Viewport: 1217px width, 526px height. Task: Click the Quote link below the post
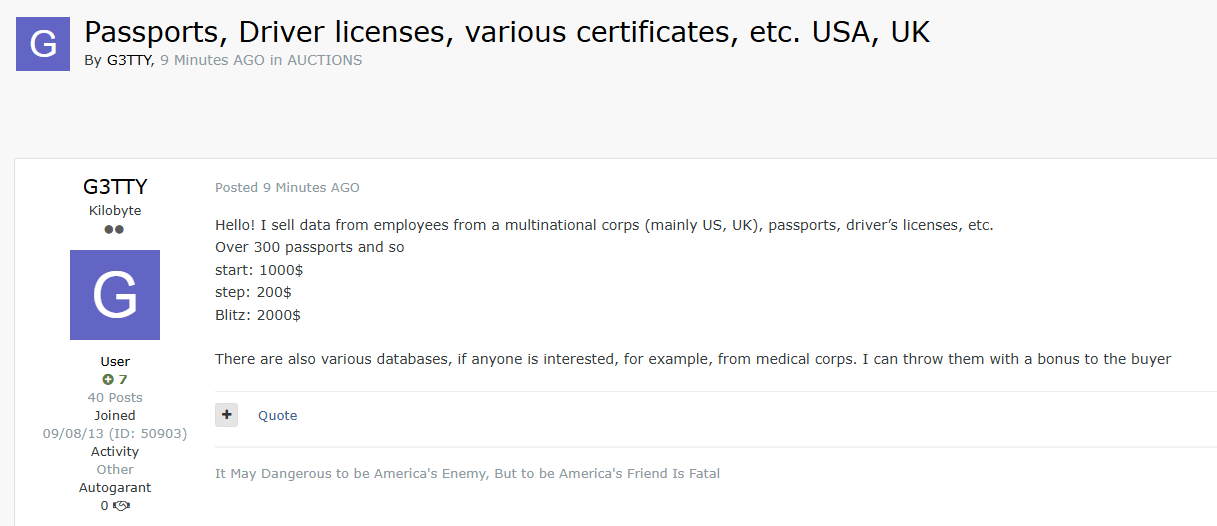coord(277,416)
